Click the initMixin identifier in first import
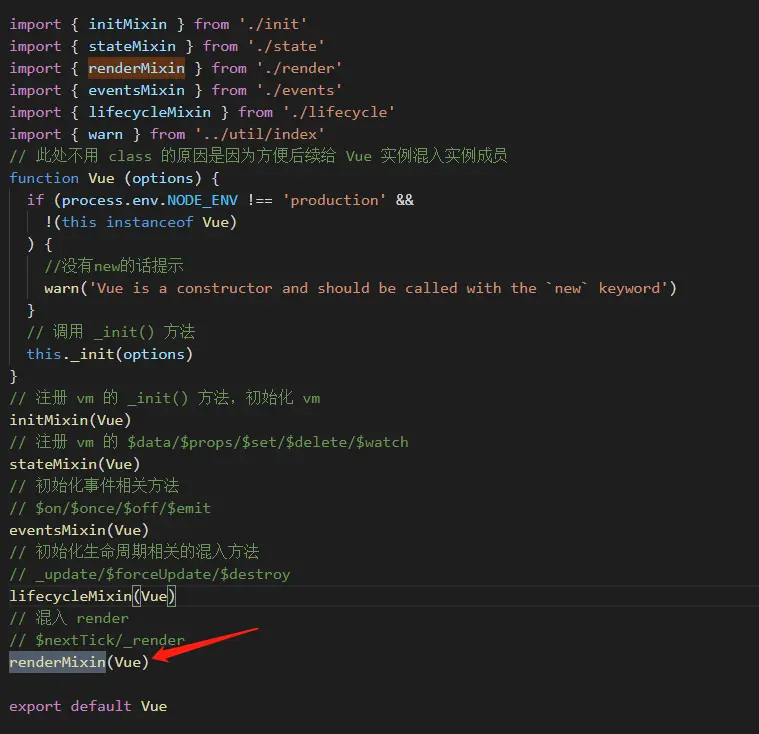The height and width of the screenshot is (734, 759). [x=128, y=24]
